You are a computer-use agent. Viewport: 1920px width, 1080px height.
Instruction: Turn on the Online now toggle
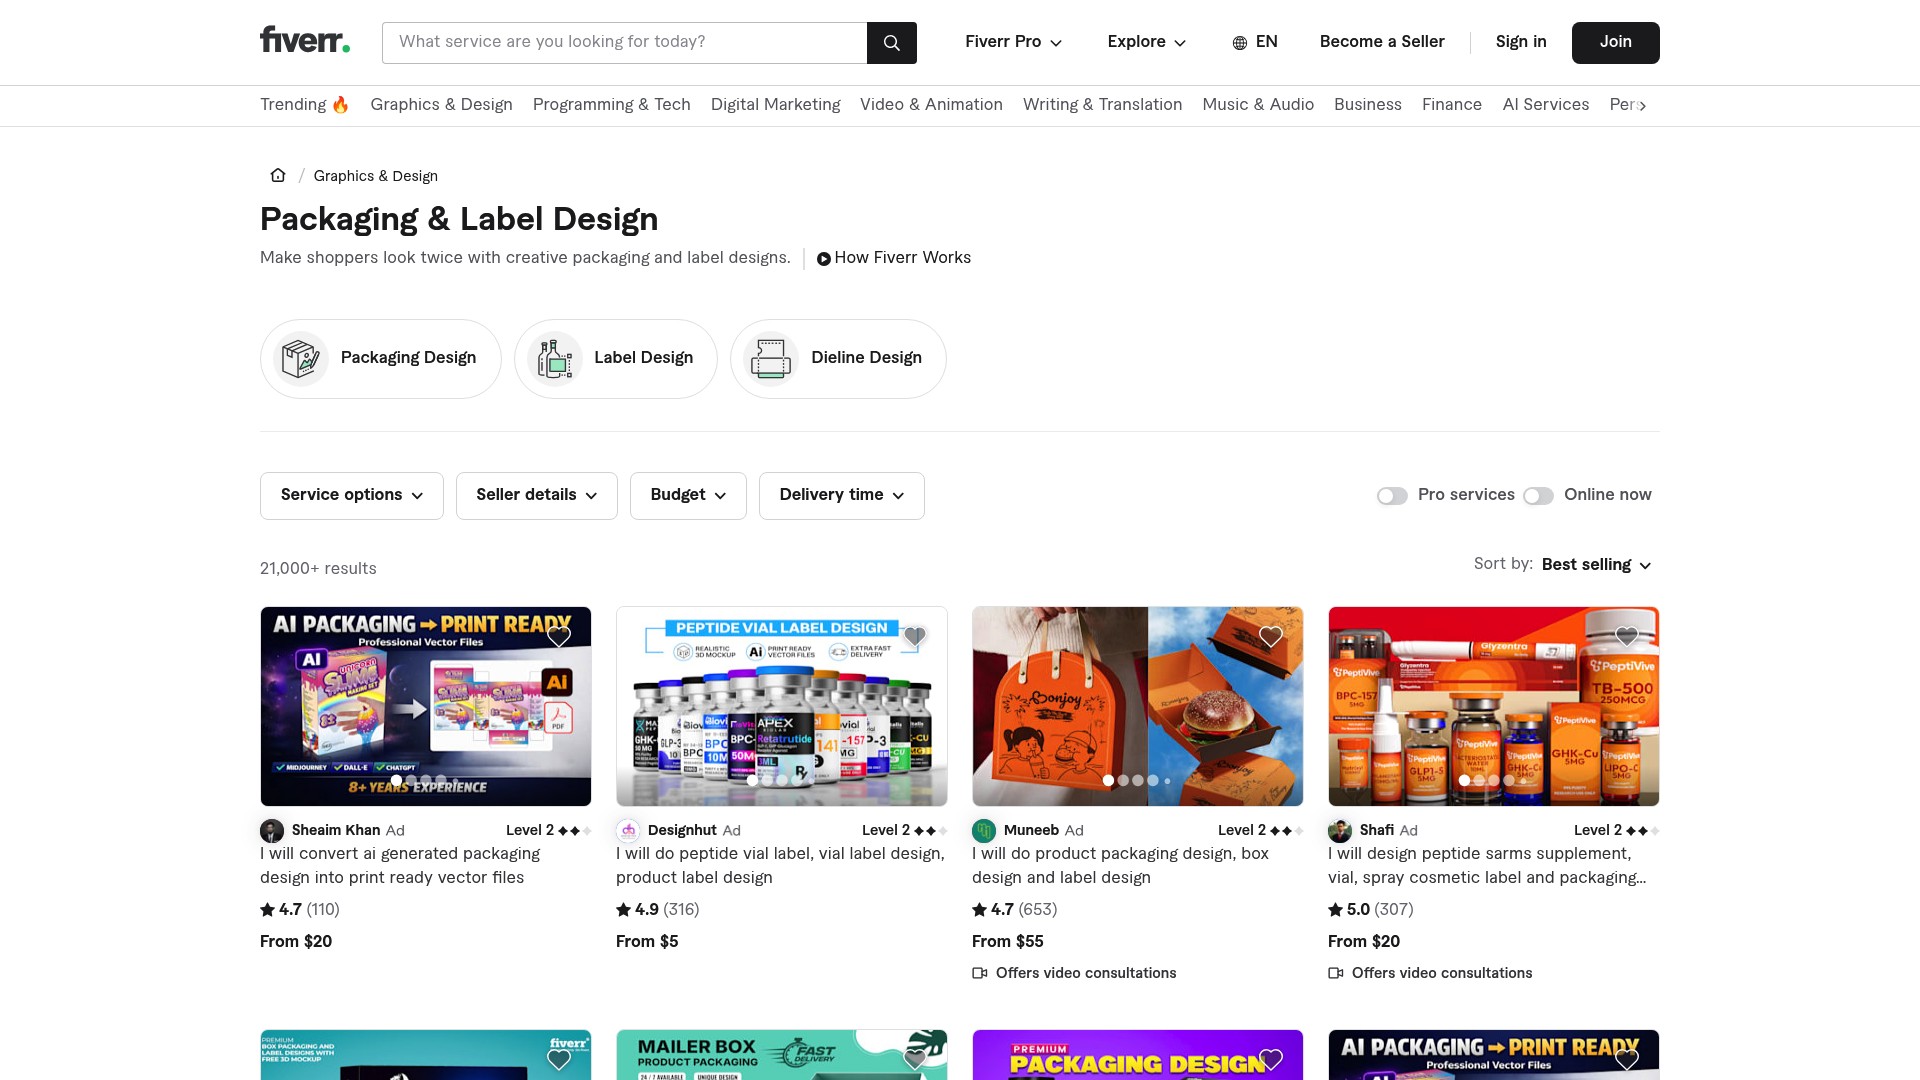[1538, 496]
